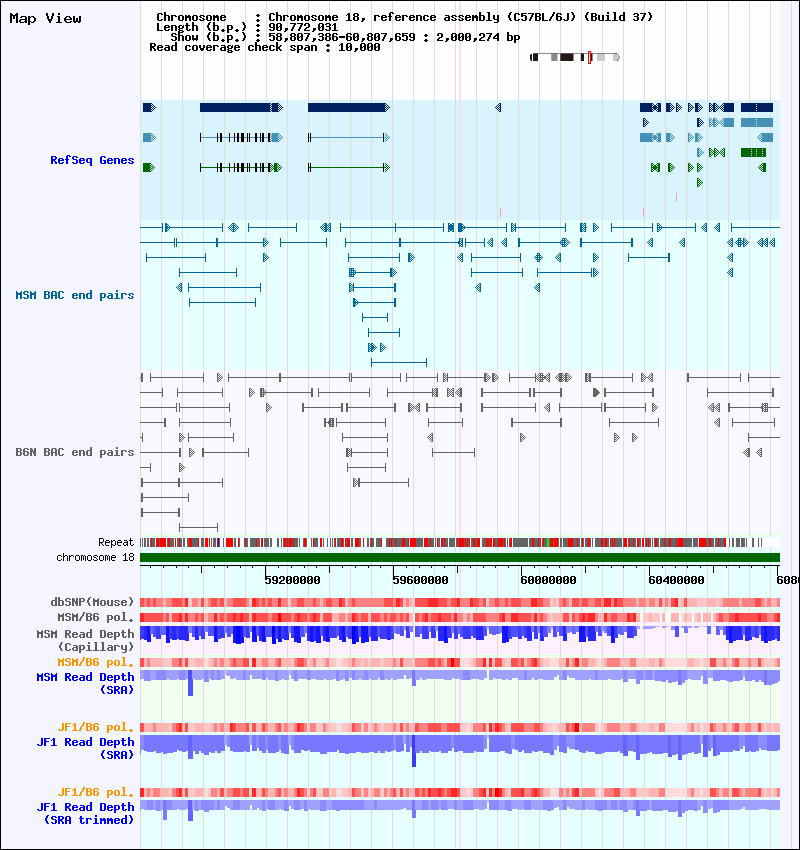Click the chromosome 18 text label
Image resolution: width=800 pixels, height=850 pixels.
click(x=95, y=558)
